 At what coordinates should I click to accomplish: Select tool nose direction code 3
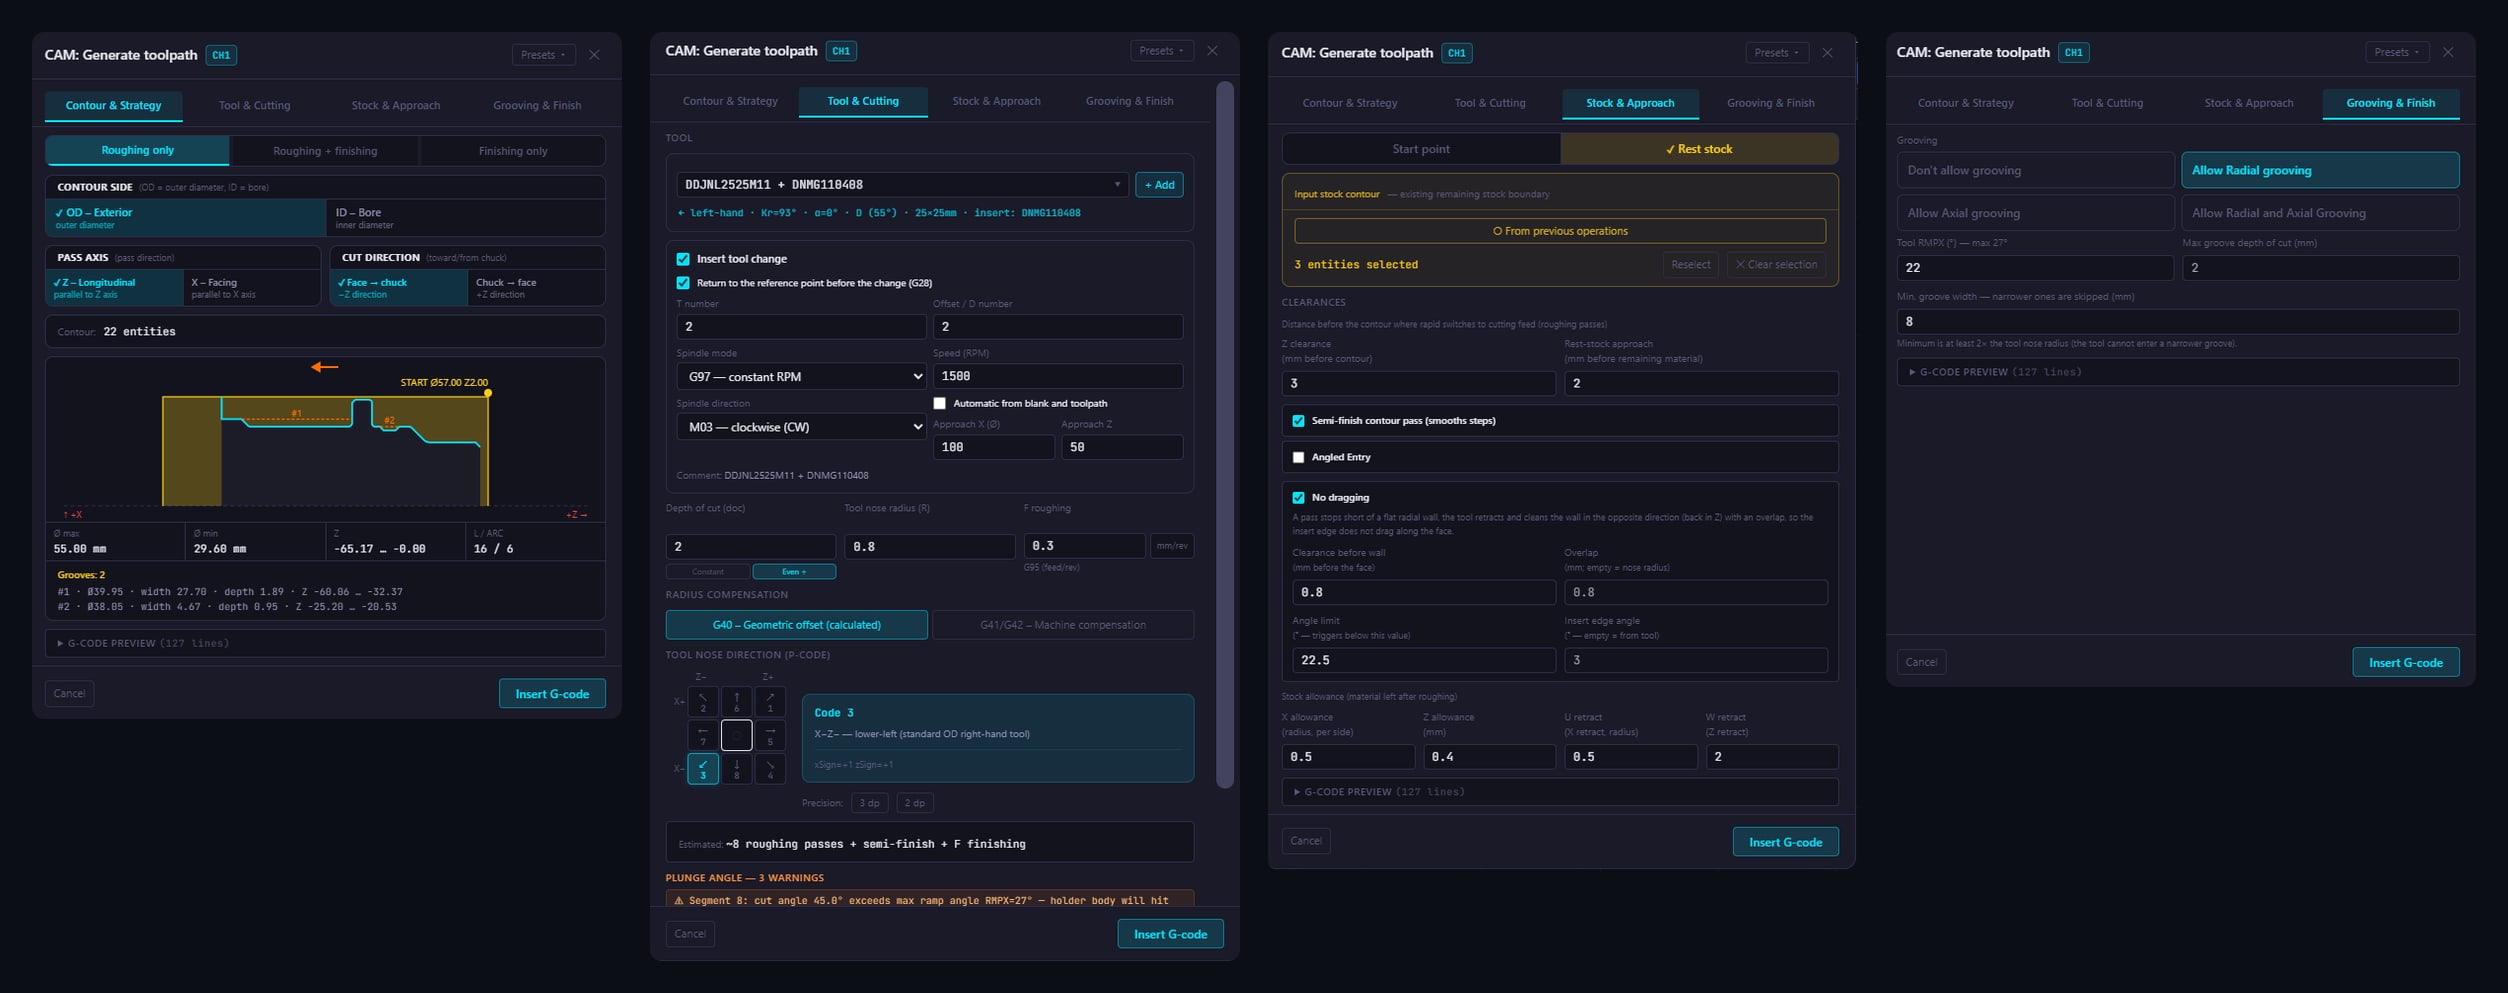click(702, 768)
